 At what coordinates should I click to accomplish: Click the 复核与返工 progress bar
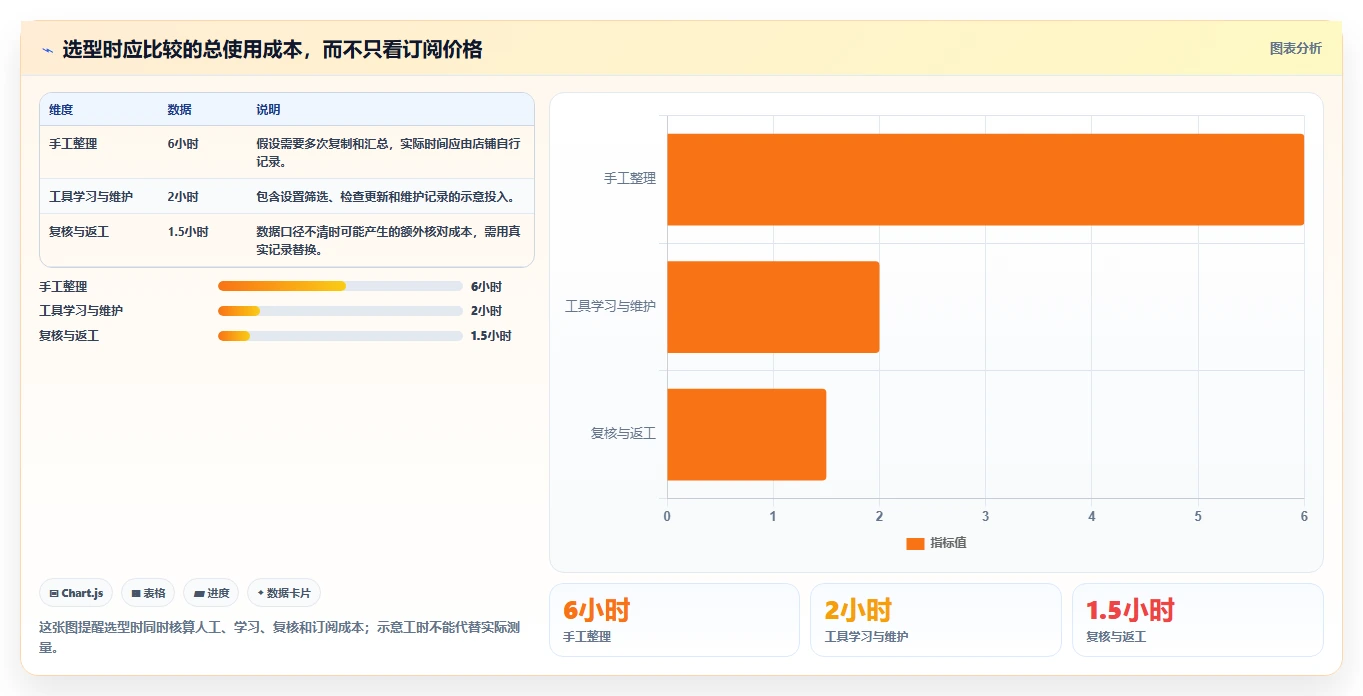[x=340, y=336]
